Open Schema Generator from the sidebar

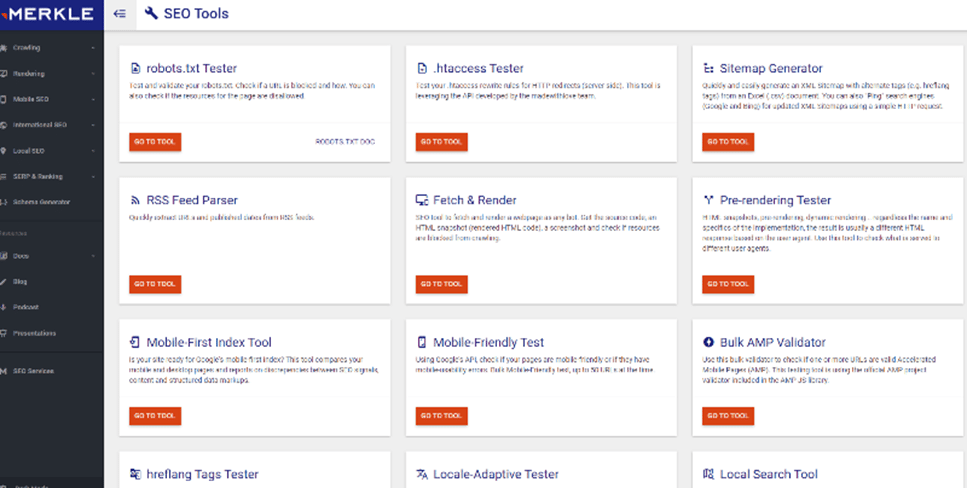[40, 202]
